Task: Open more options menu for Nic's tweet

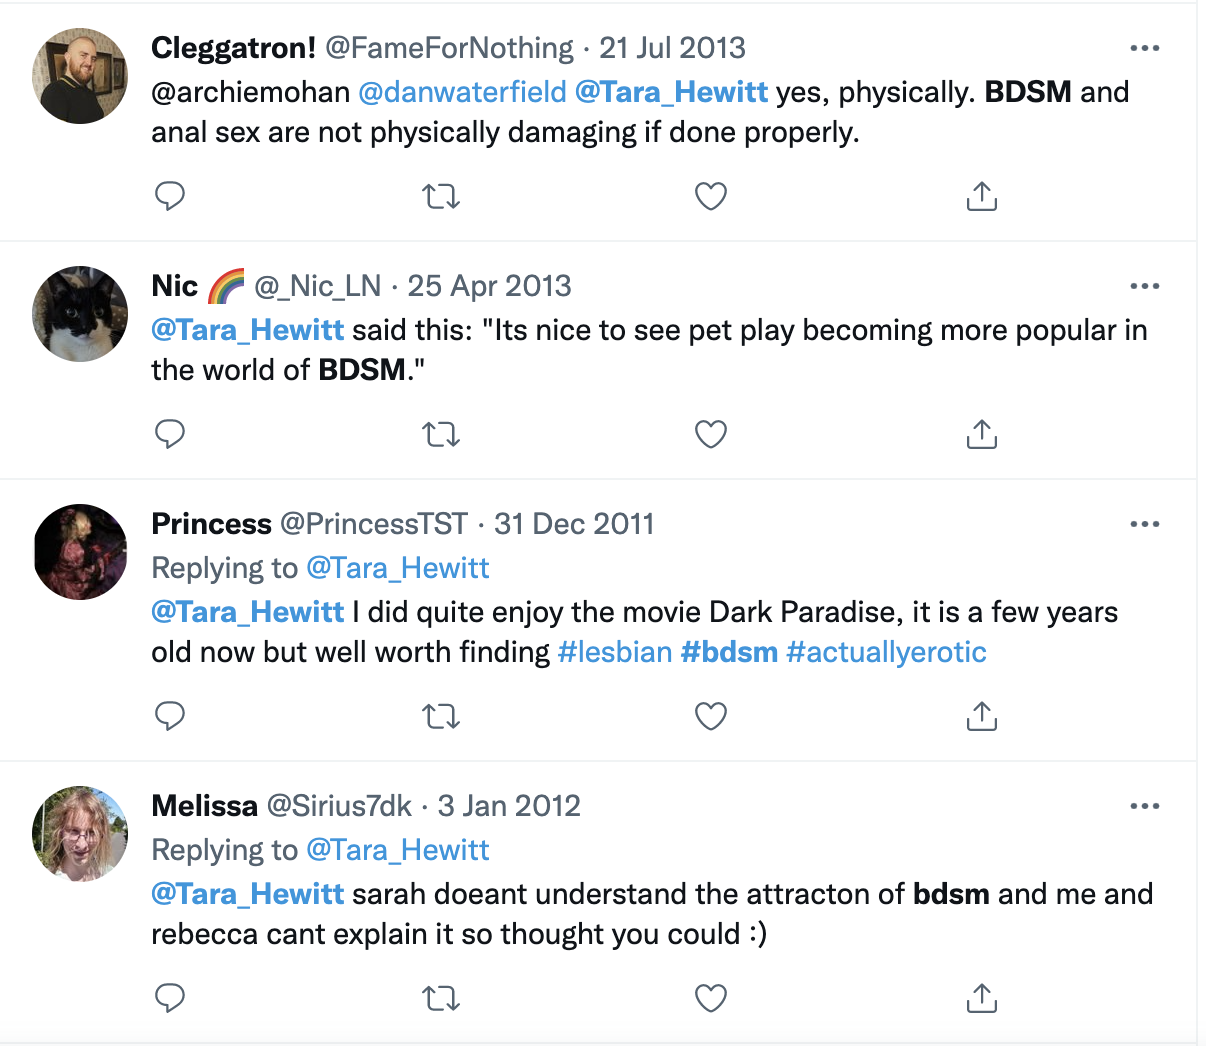Action: 1144,286
